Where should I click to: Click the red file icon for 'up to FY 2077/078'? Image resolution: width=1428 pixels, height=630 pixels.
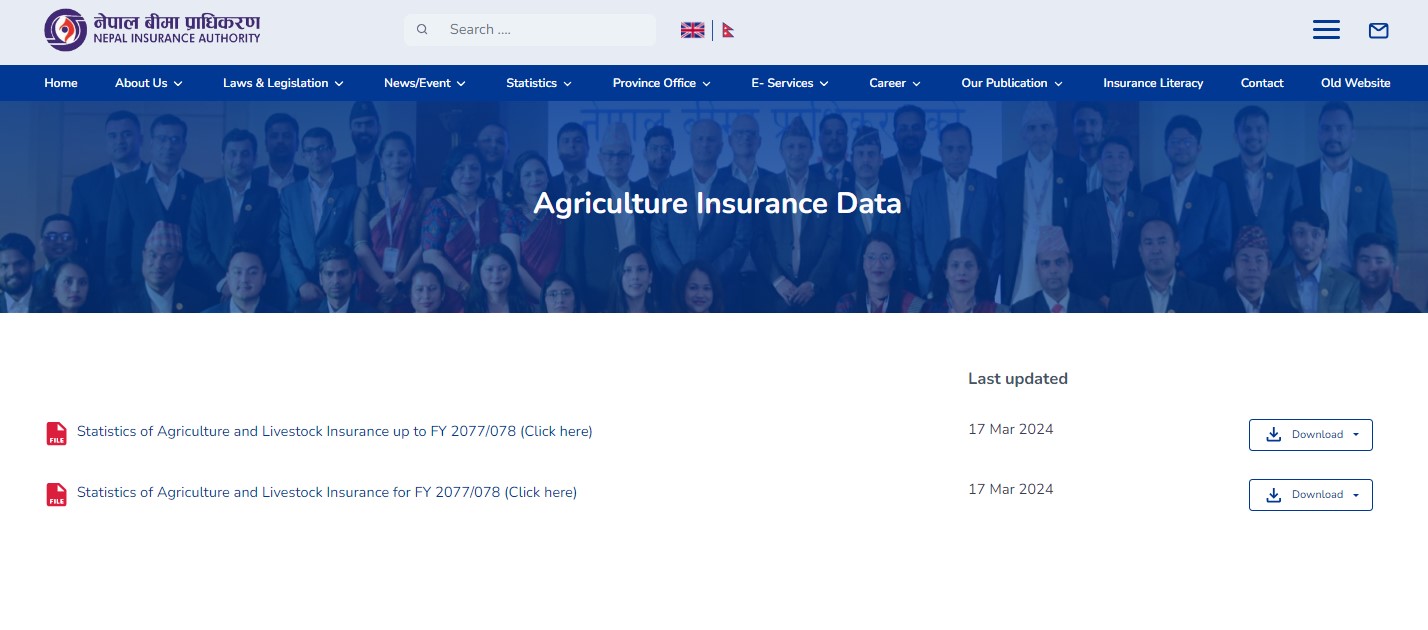(56, 433)
